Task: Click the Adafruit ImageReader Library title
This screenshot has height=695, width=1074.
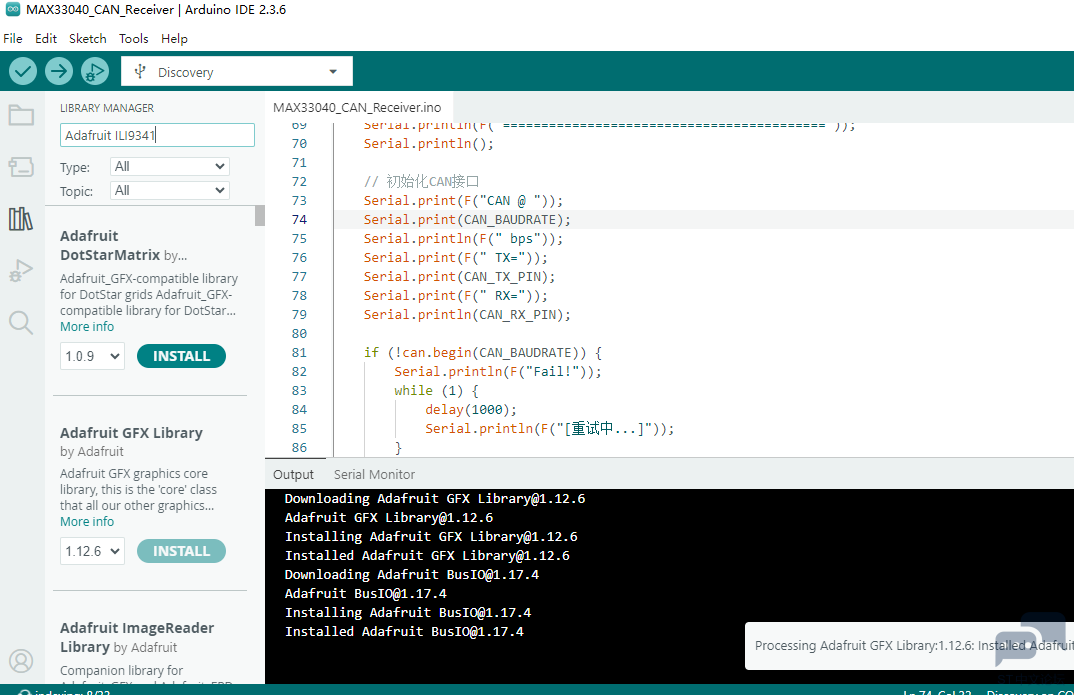Action: click(x=137, y=637)
